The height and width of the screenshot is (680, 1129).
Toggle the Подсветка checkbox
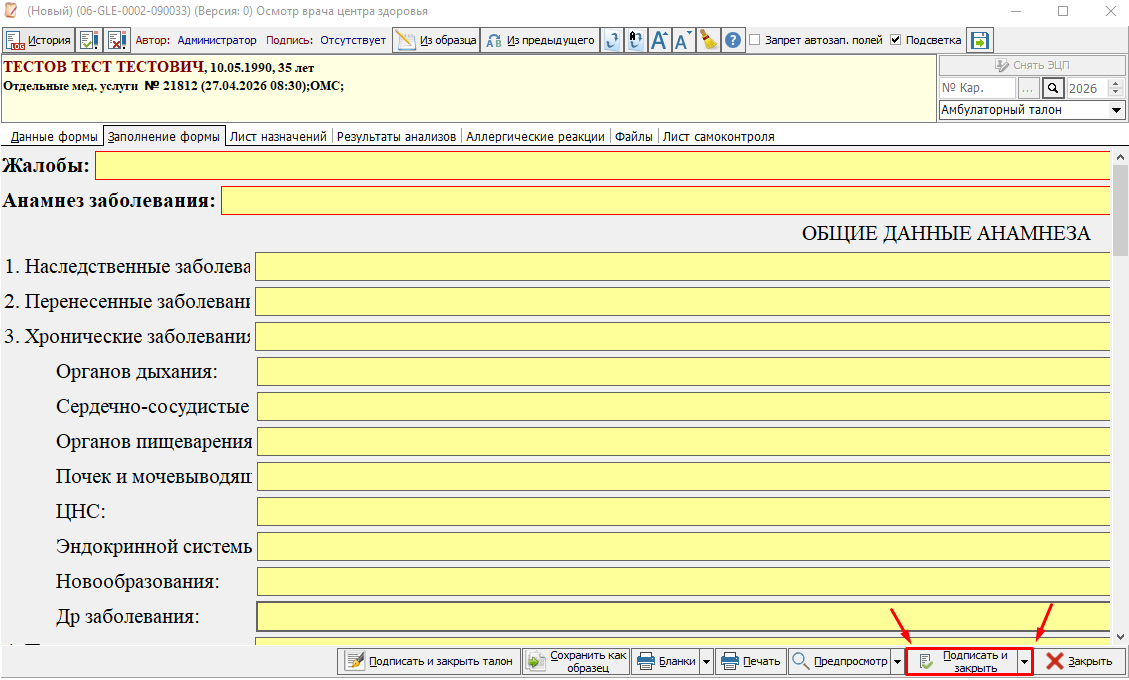(x=896, y=40)
